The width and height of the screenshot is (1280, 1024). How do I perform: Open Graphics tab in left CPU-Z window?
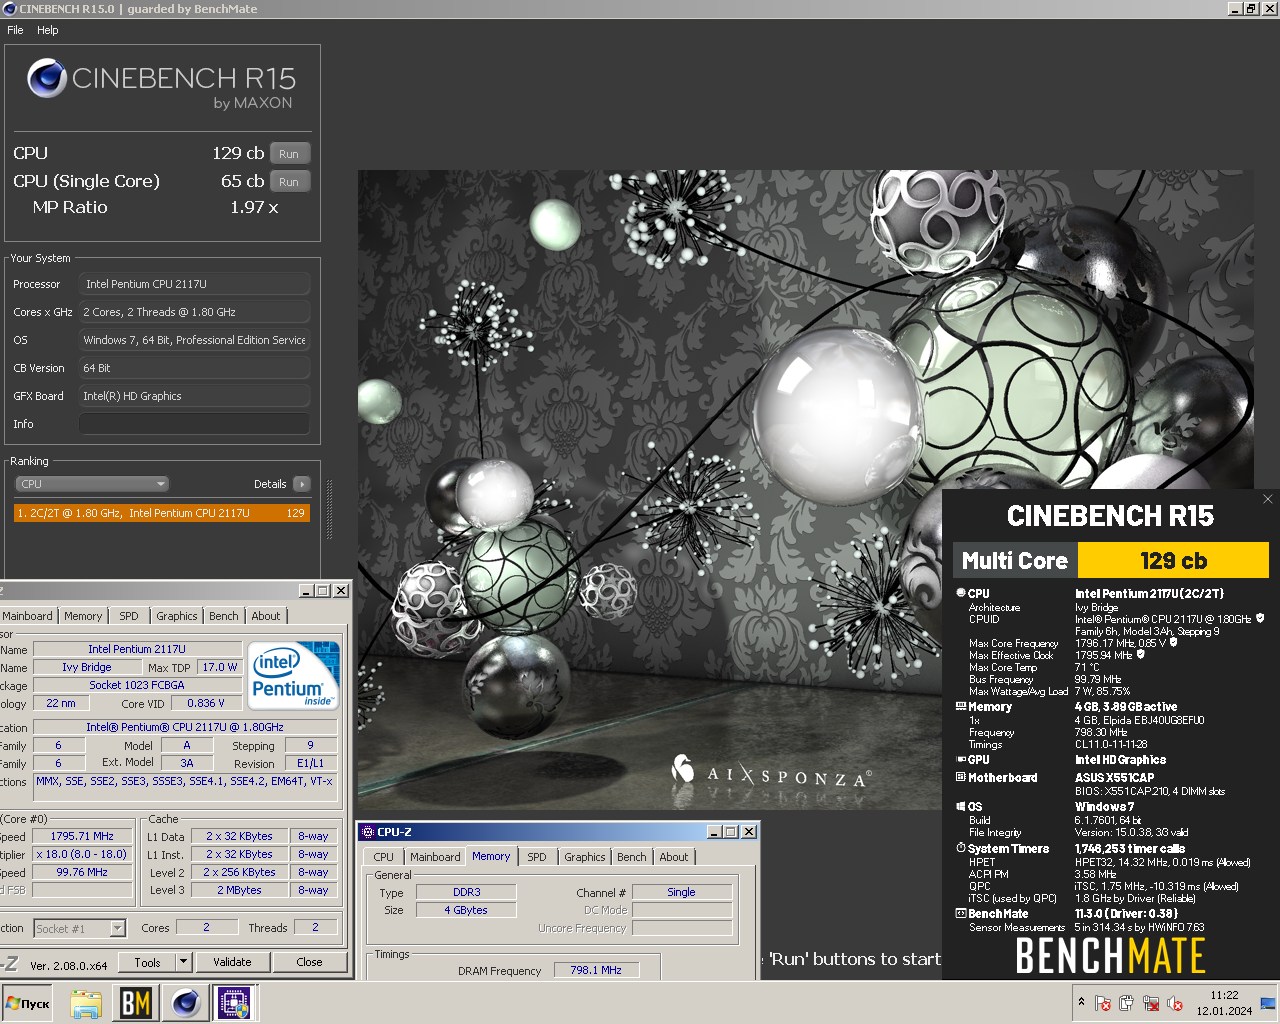tap(177, 616)
